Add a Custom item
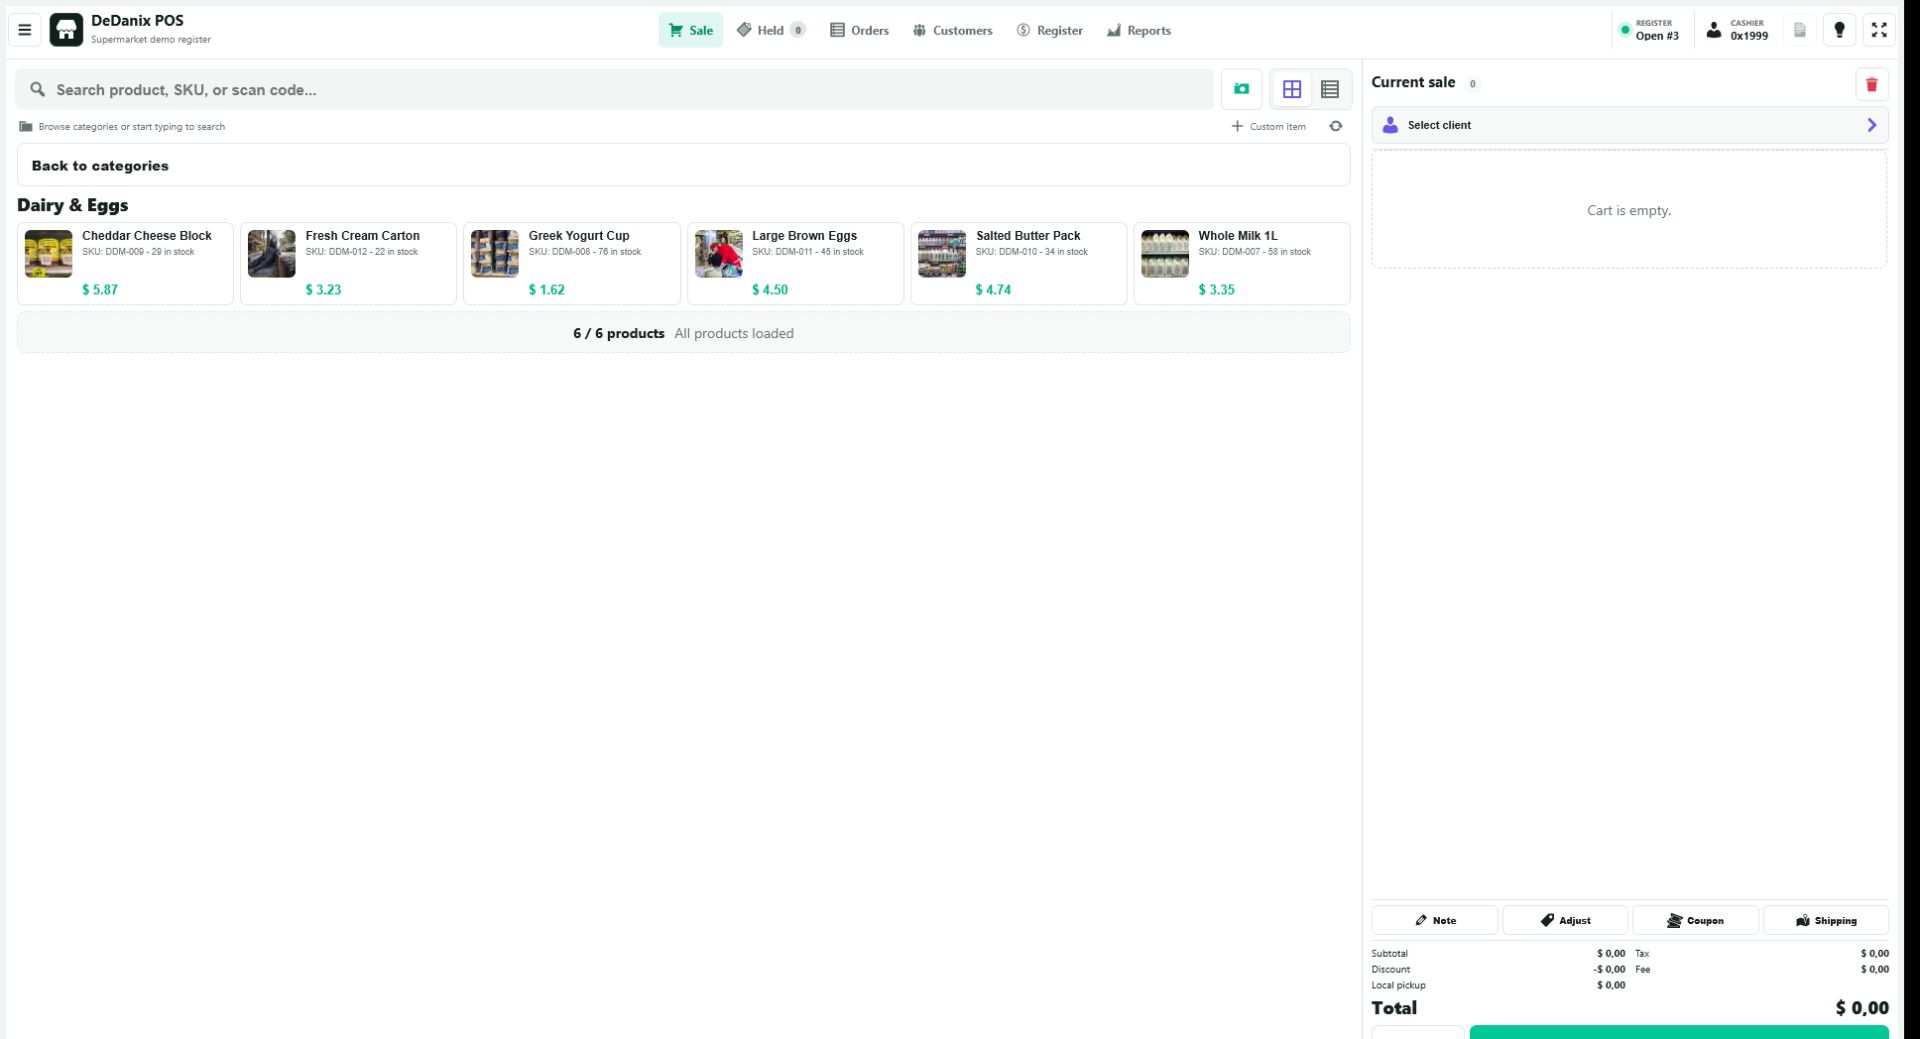Image resolution: width=1920 pixels, height=1039 pixels. point(1268,126)
